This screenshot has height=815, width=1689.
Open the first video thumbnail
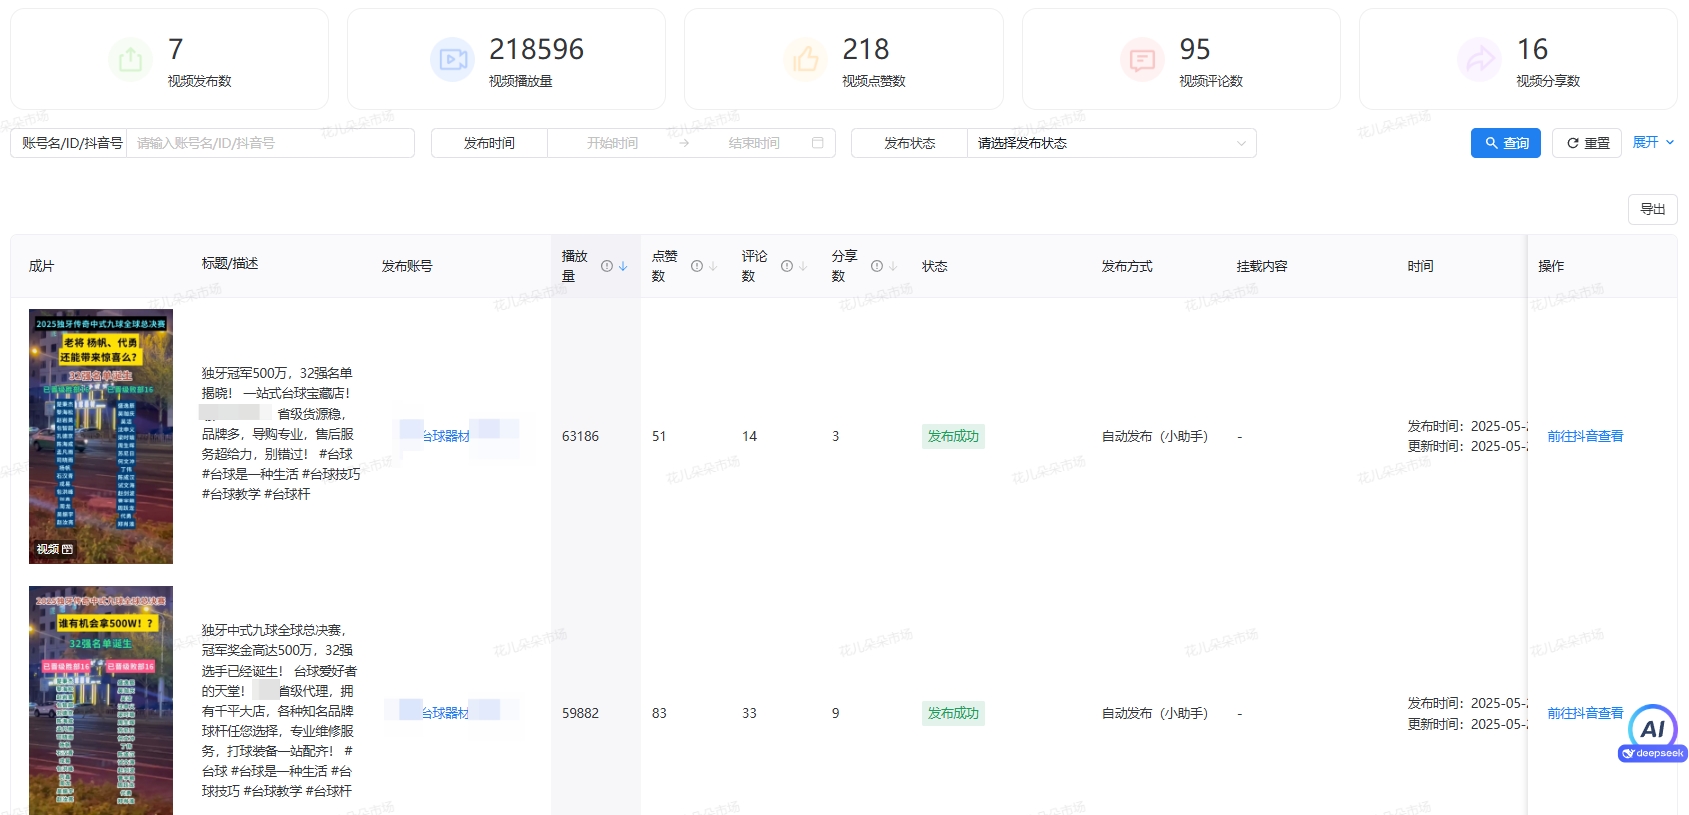click(101, 436)
